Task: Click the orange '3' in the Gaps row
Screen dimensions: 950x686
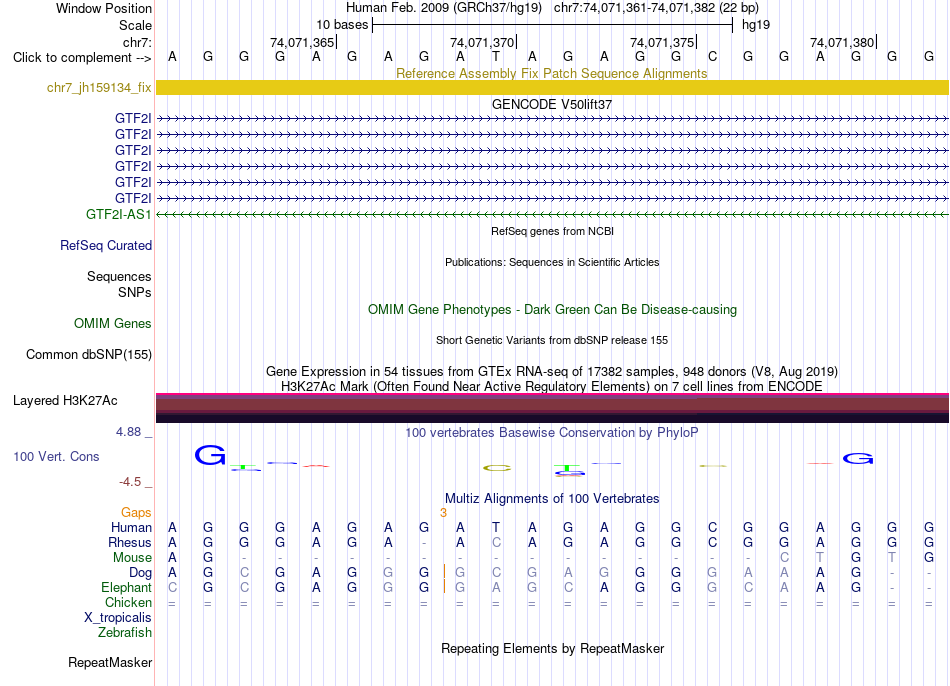Action: tap(443, 513)
